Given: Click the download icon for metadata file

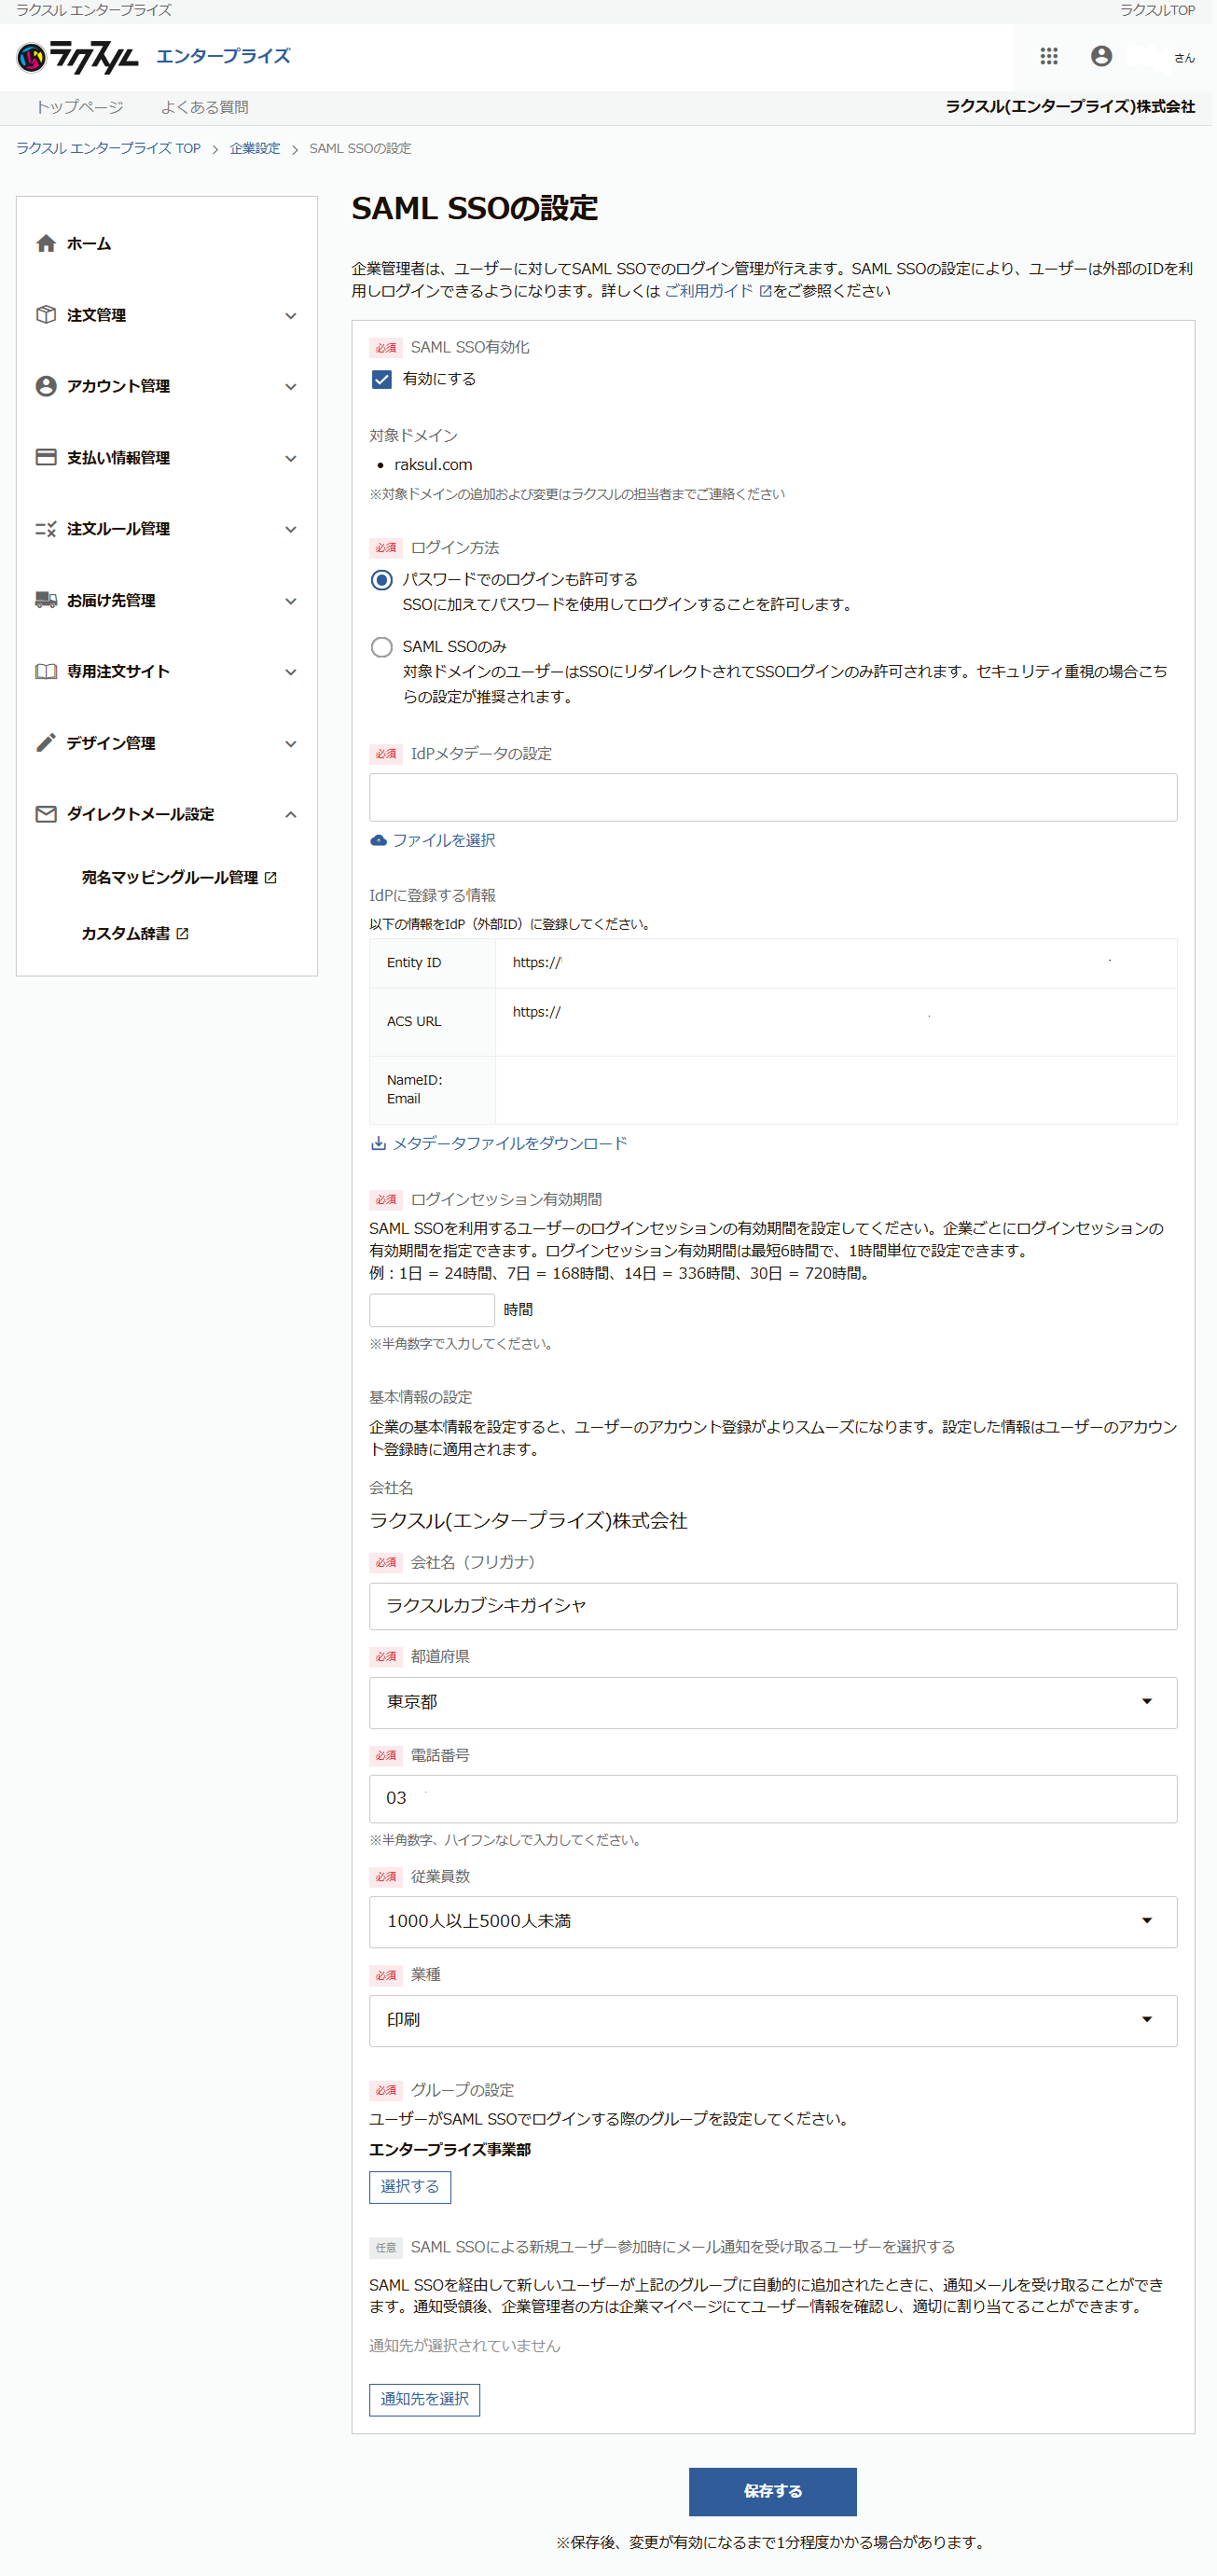Looking at the screenshot, I should click(378, 1143).
